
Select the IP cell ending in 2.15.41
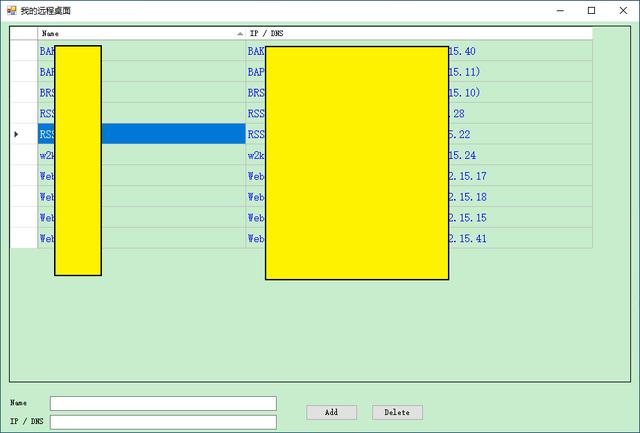click(x=419, y=238)
